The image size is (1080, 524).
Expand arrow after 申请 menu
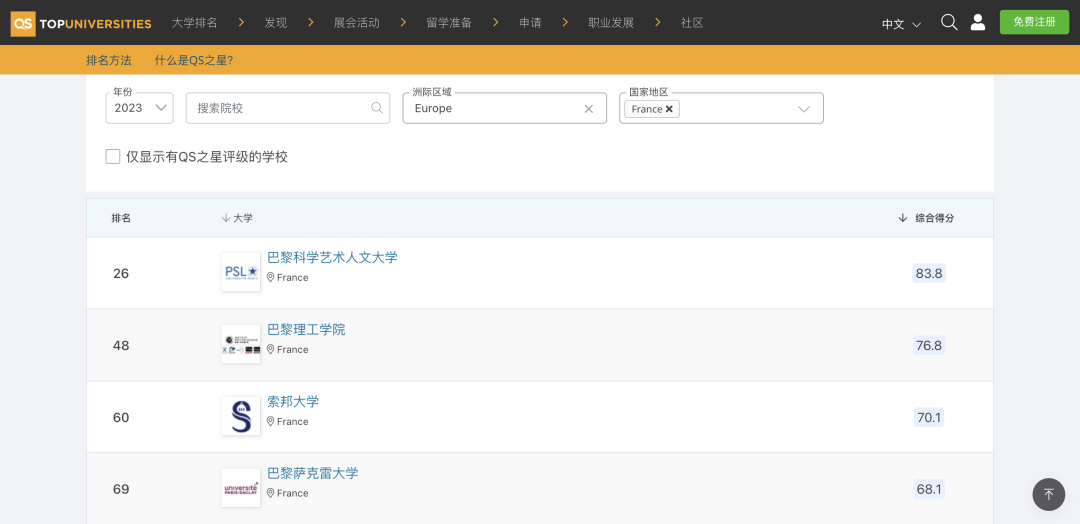click(x=565, y=23)
